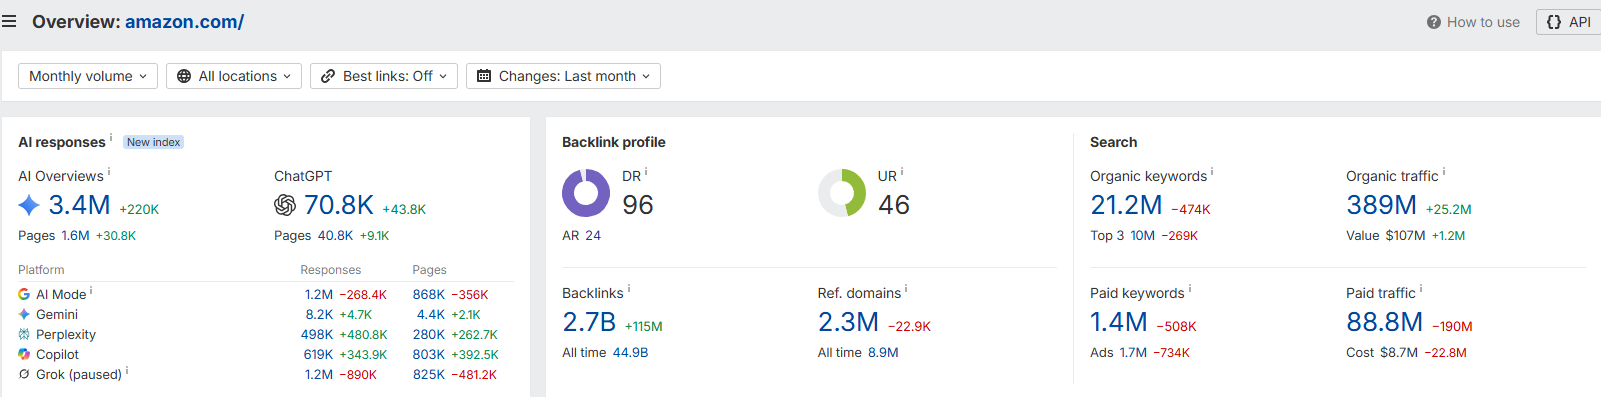Click Copilot pages 803K
This screenshot has height=397, width=1601.
click(429, 355)
